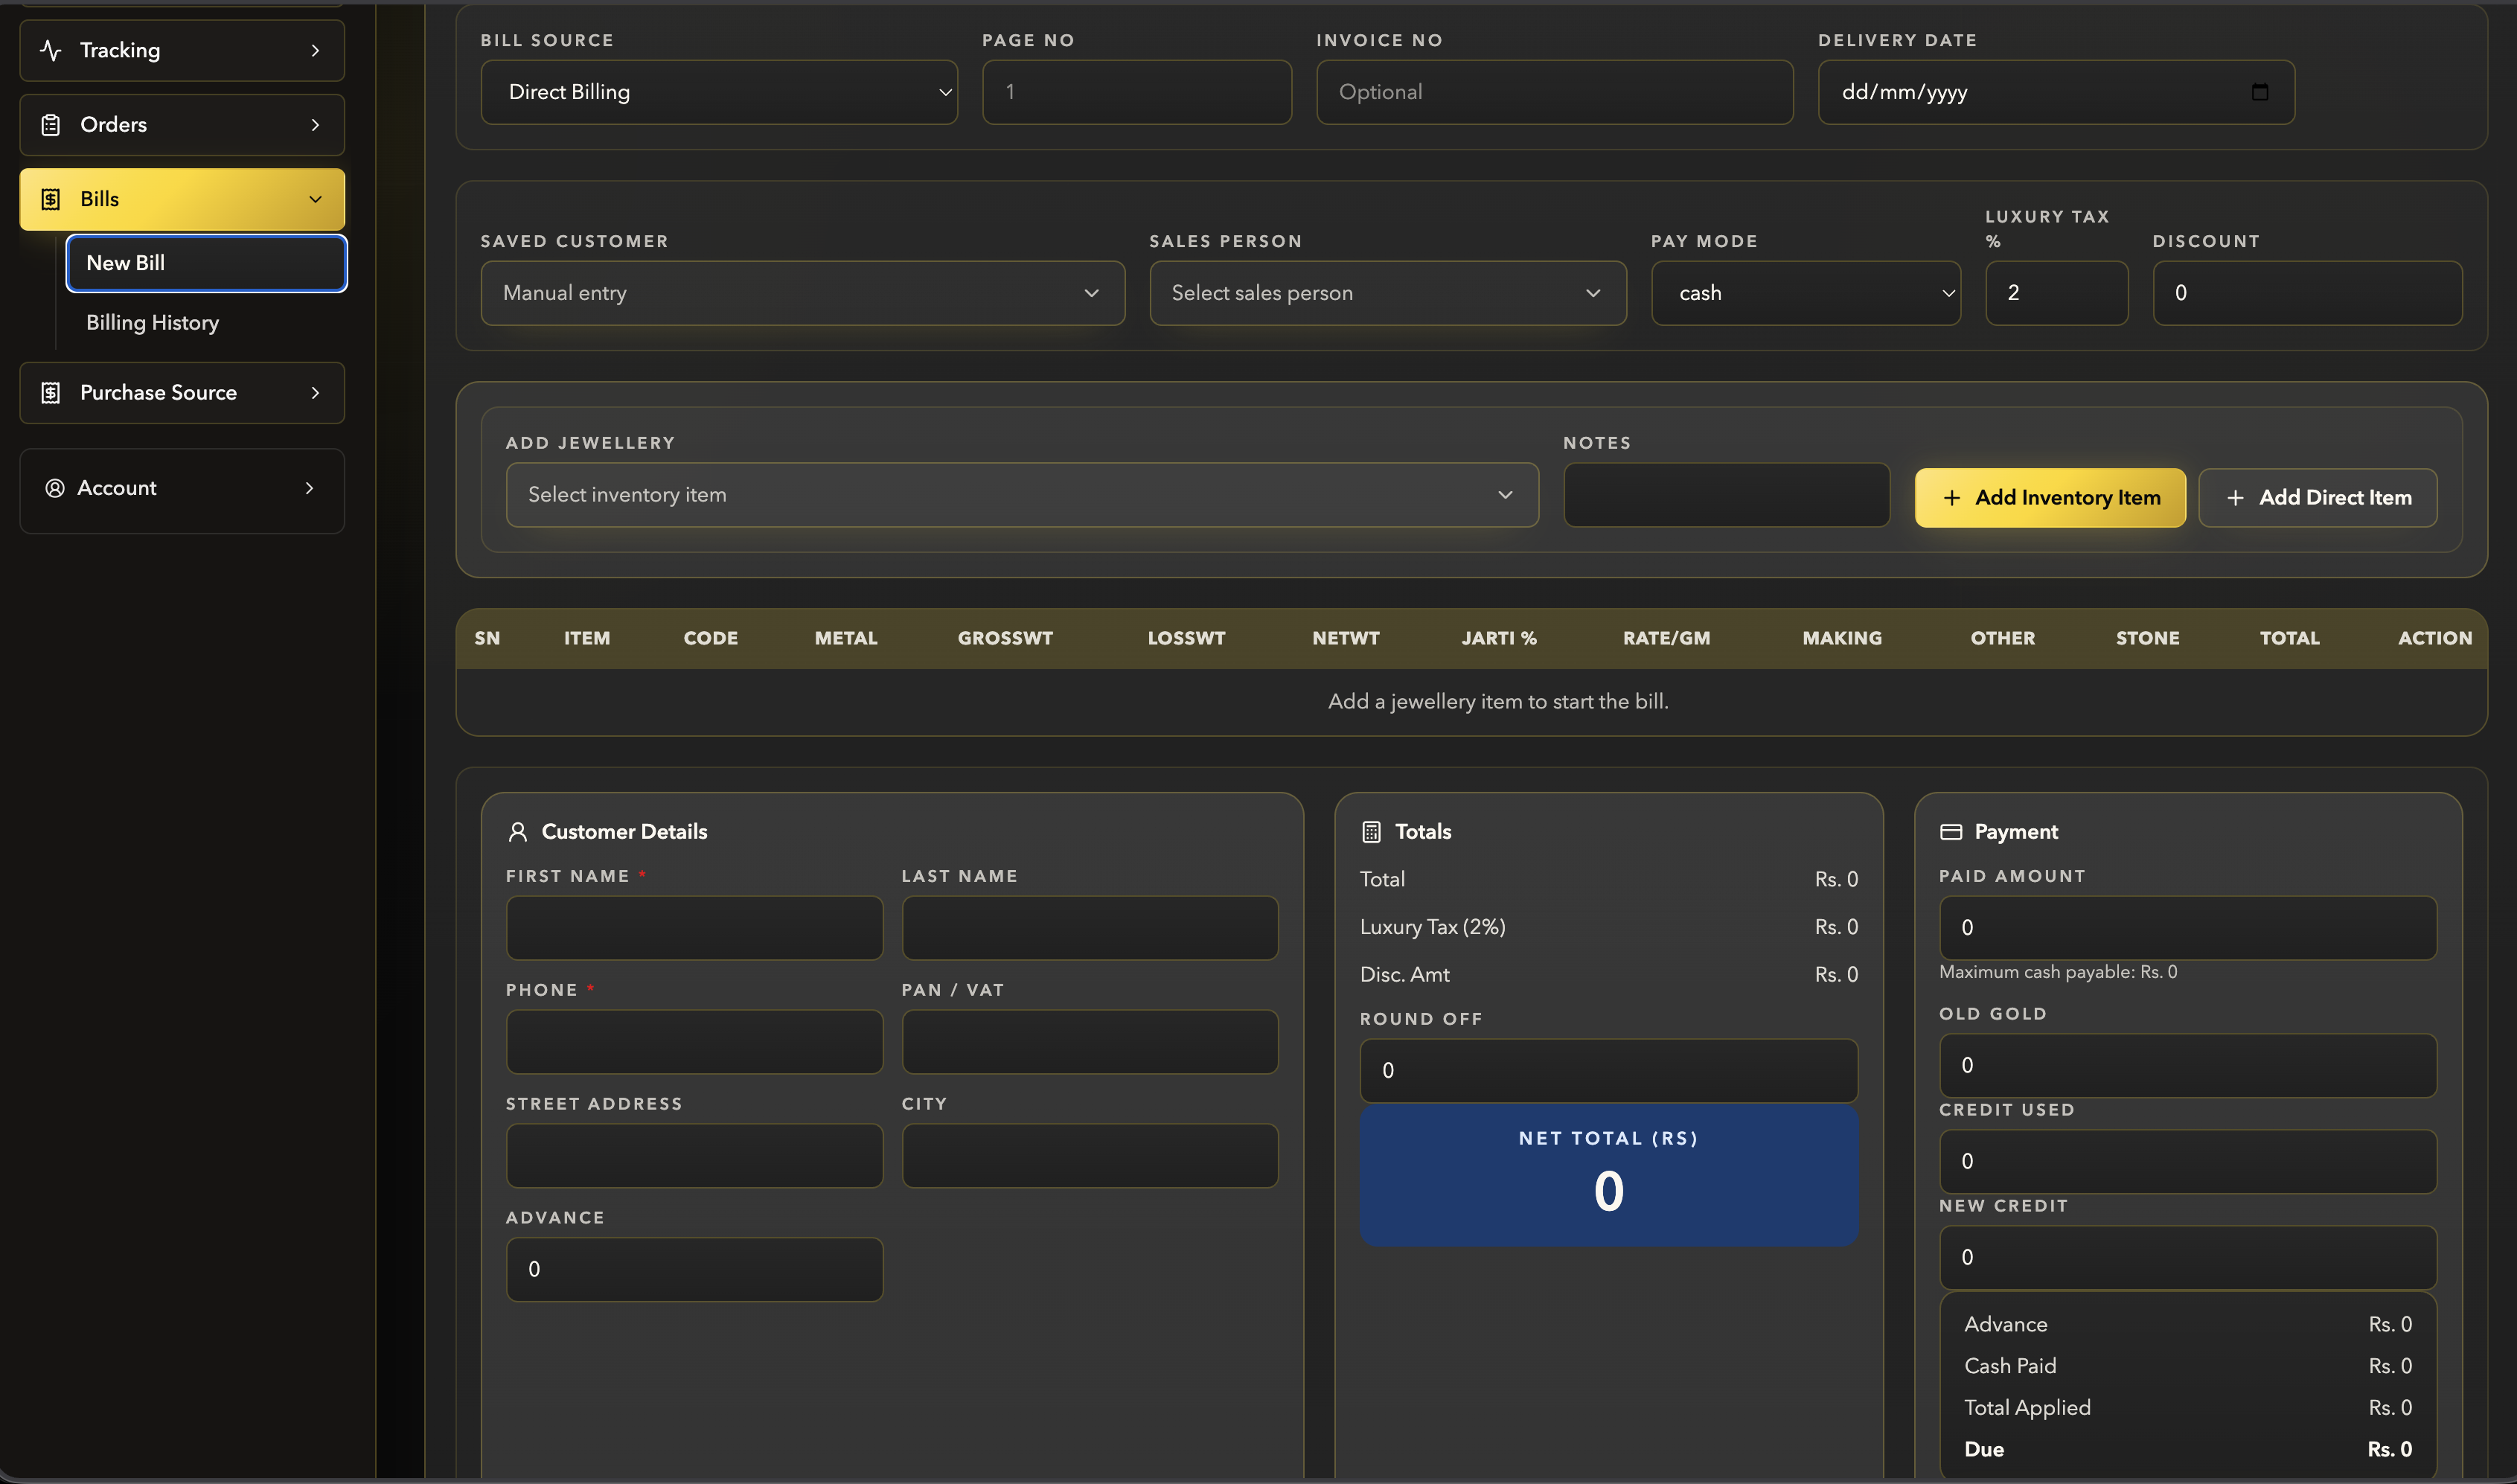Screen dimensions: 2517x1484
Task: Click the Credit Used input field
Action: tap(2188, 1162)
